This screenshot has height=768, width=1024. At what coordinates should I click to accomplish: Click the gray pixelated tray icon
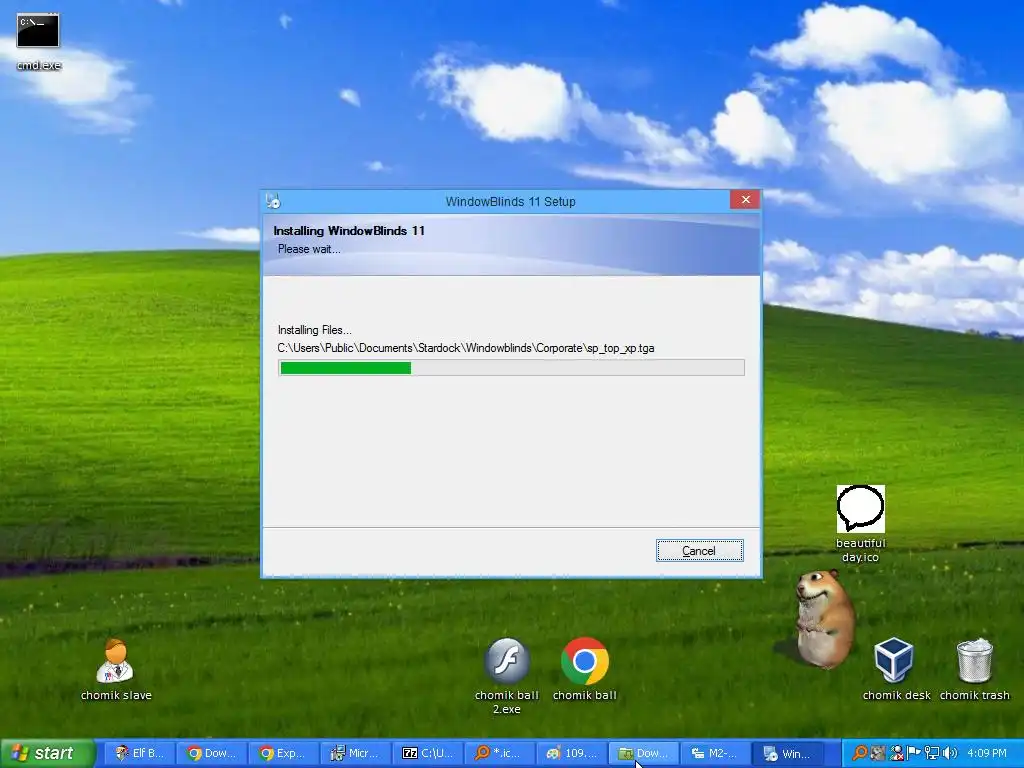878,753
